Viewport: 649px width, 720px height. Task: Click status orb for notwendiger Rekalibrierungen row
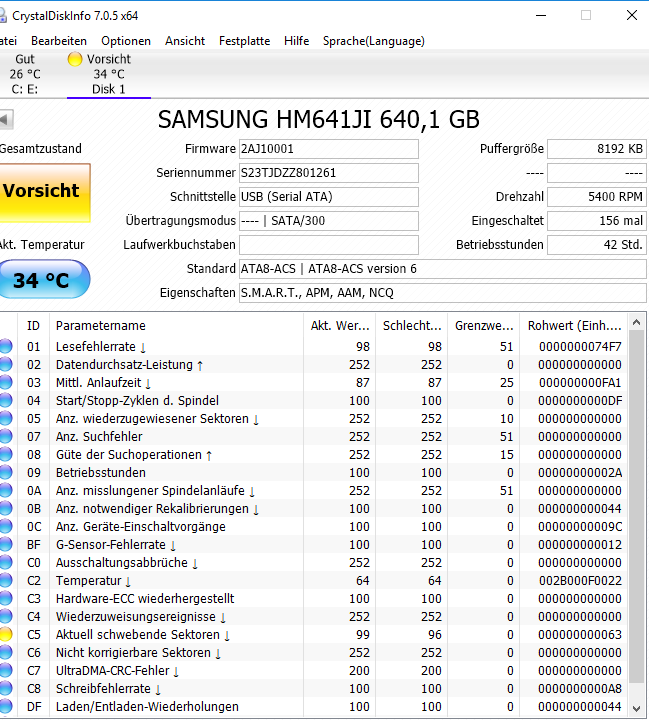[x=6, y=508]
